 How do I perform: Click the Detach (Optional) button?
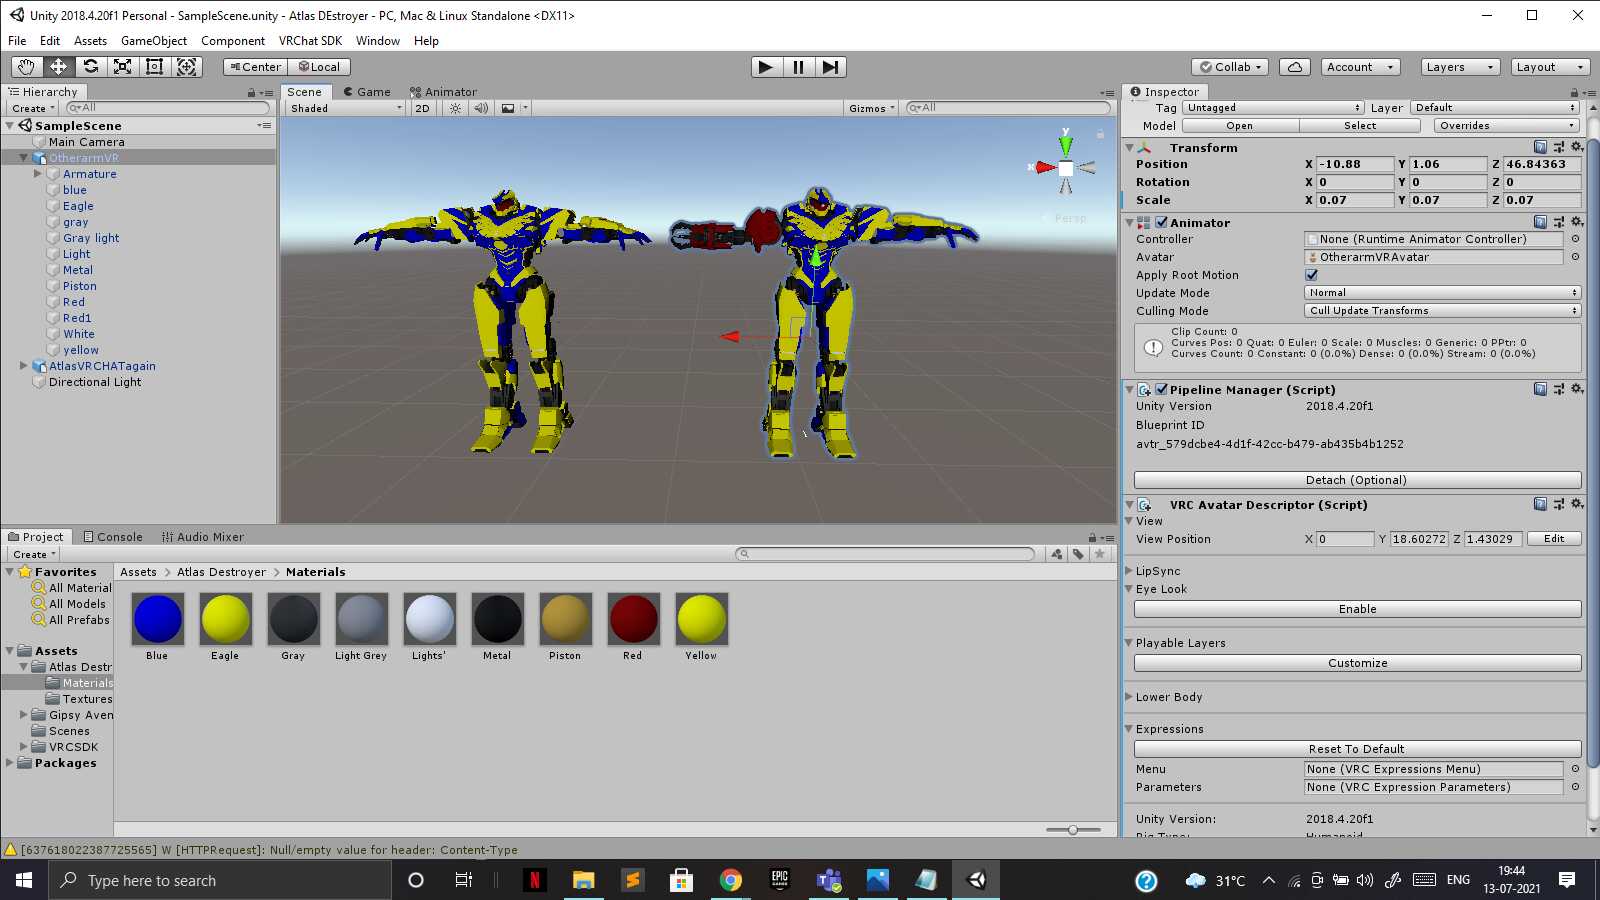point(1357,480)
